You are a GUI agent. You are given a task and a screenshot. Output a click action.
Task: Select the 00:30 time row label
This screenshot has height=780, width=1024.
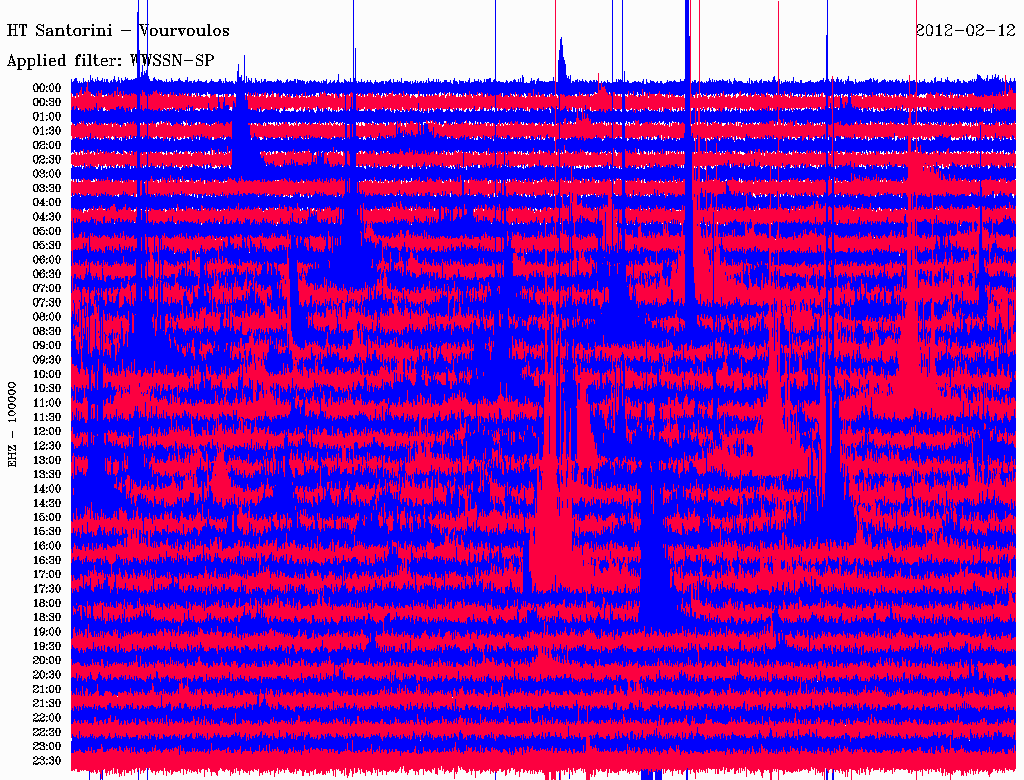47,103
